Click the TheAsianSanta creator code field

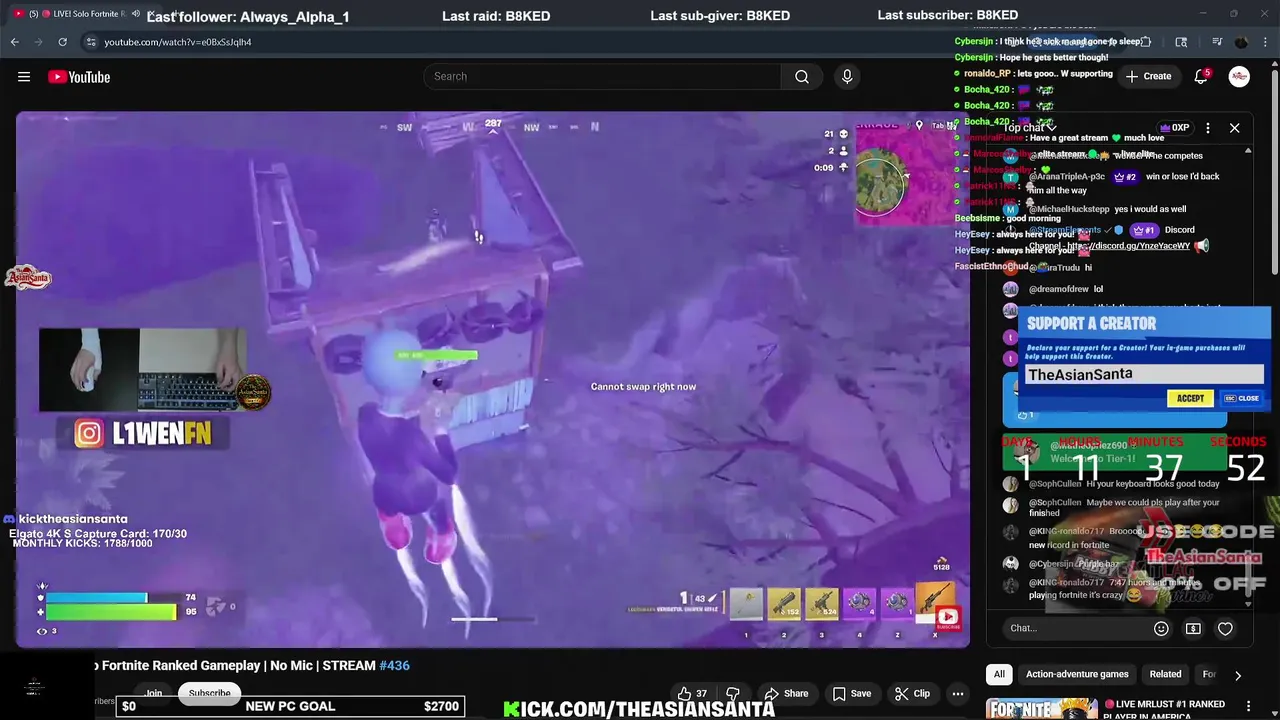pos(1145,374)
